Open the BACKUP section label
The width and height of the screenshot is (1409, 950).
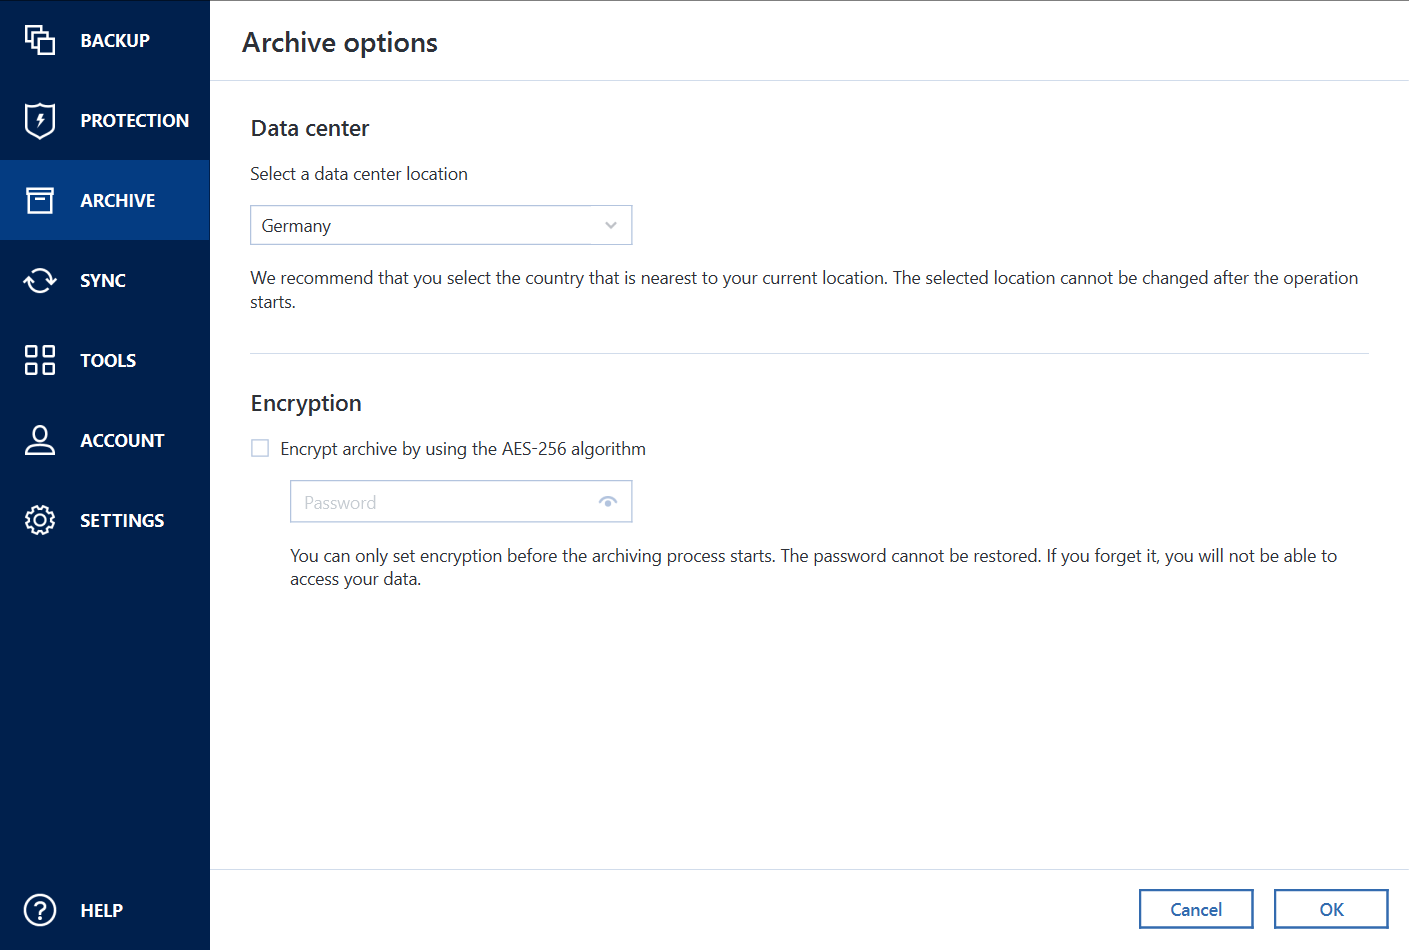click(x=115, y=40)
